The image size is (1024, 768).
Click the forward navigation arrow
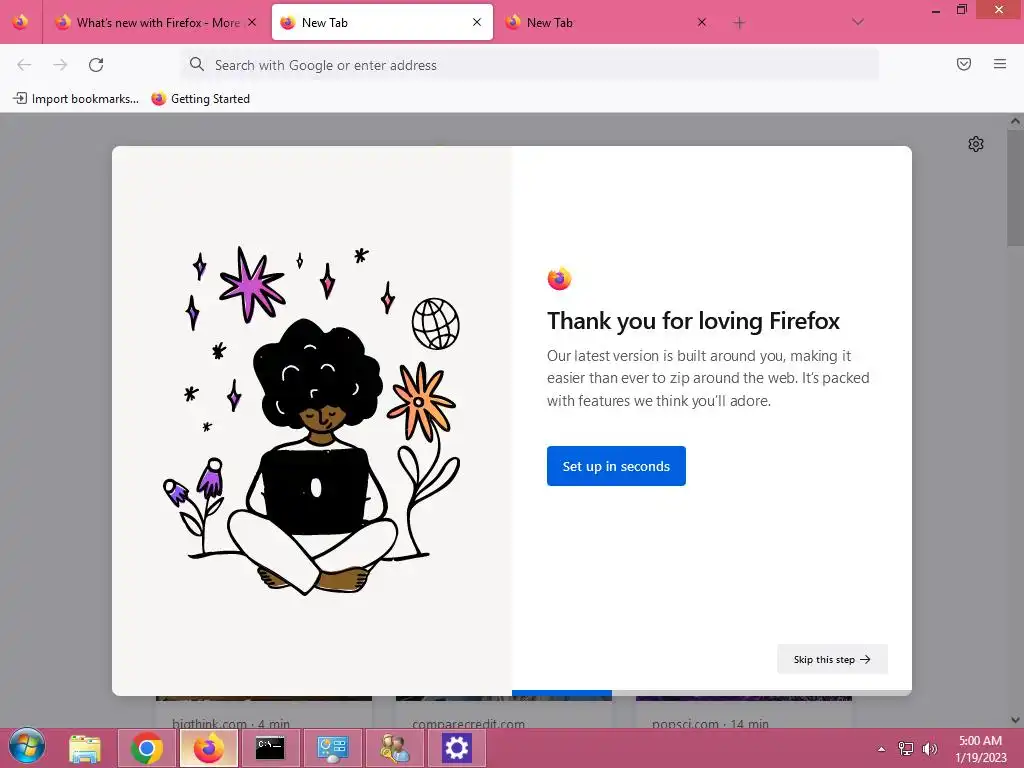tap(60, 65)
